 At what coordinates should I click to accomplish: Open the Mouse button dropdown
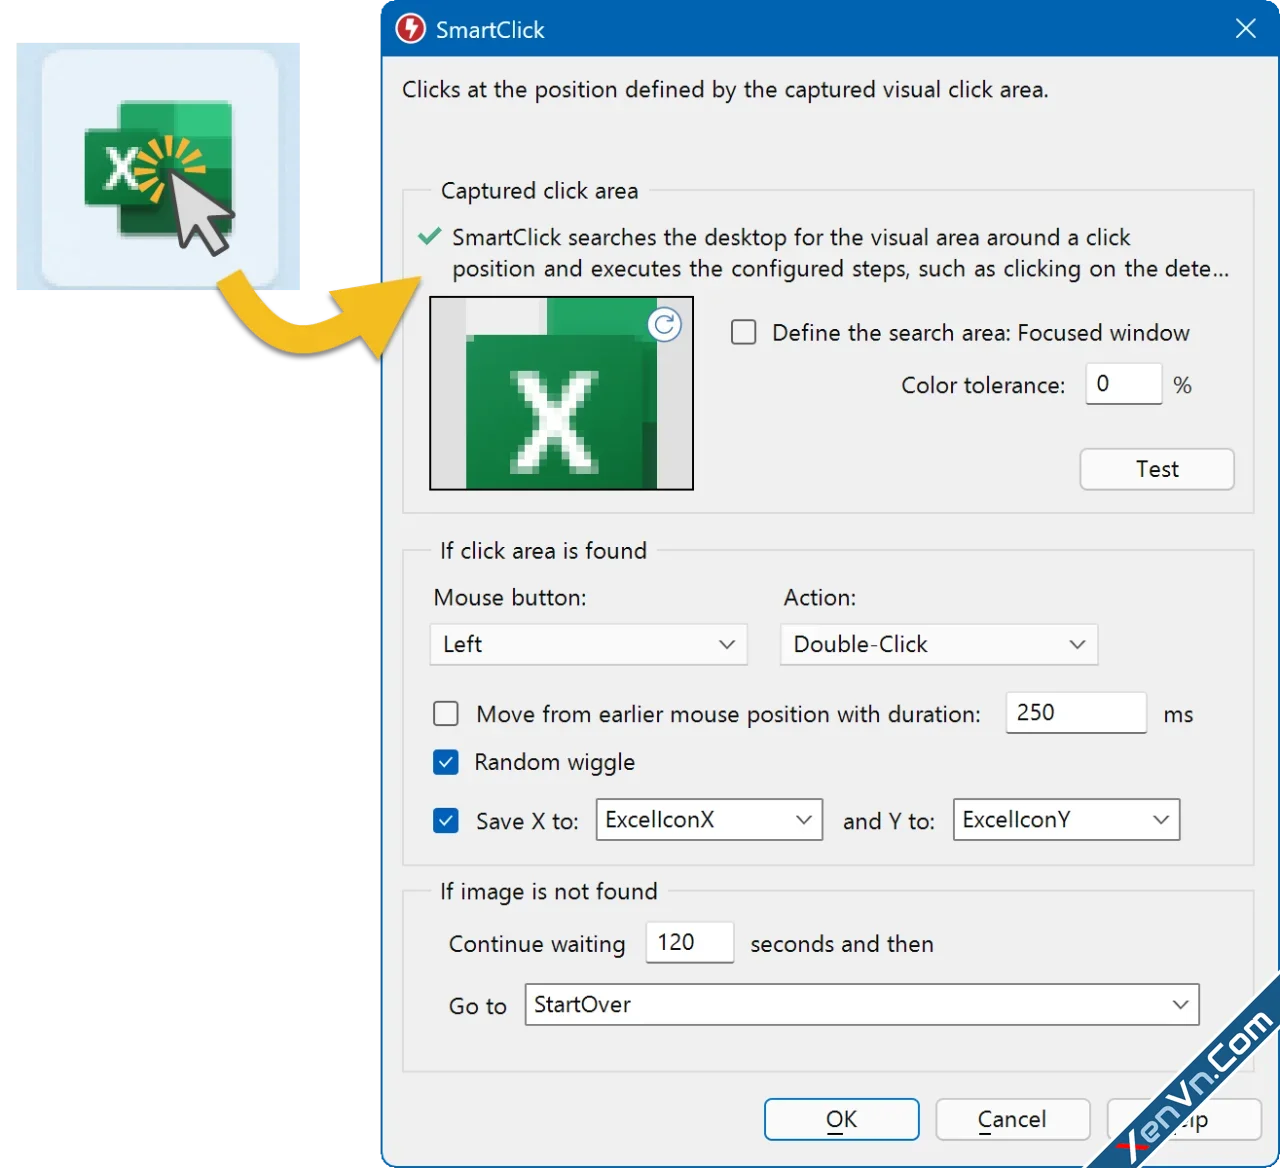pyautogui.click(x=589, y=645)
